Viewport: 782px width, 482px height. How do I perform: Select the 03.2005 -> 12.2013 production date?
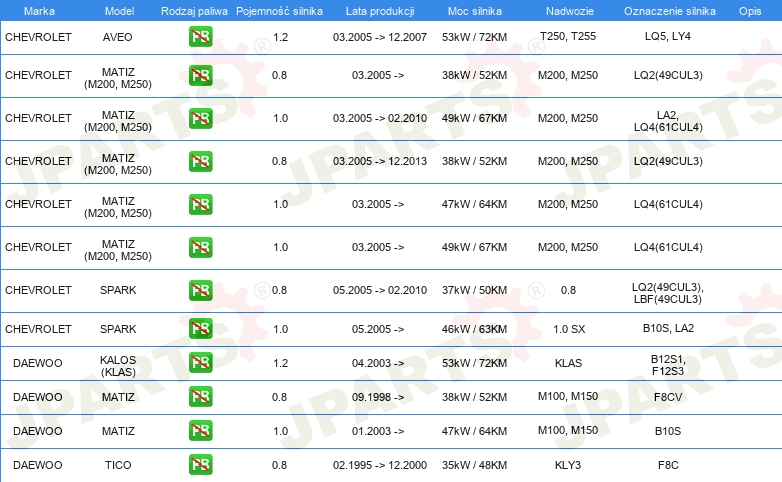[380, 161]
